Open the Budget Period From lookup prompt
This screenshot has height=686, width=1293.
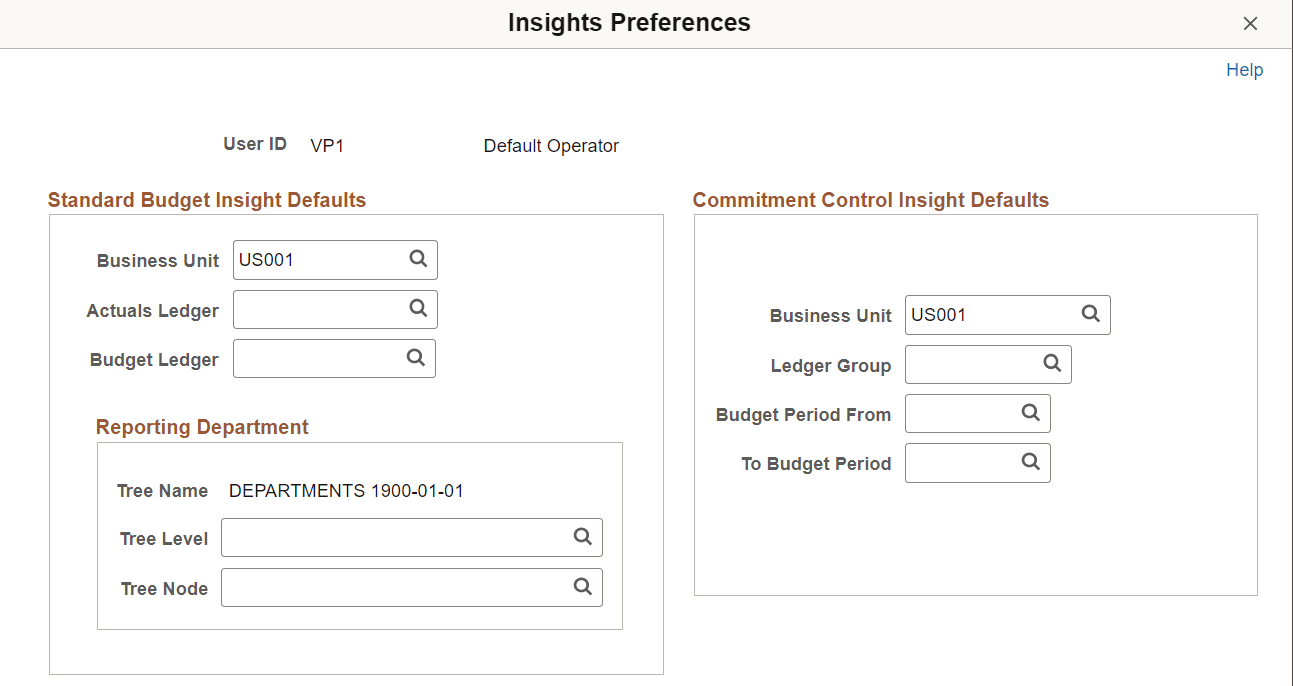(1031, 413)
